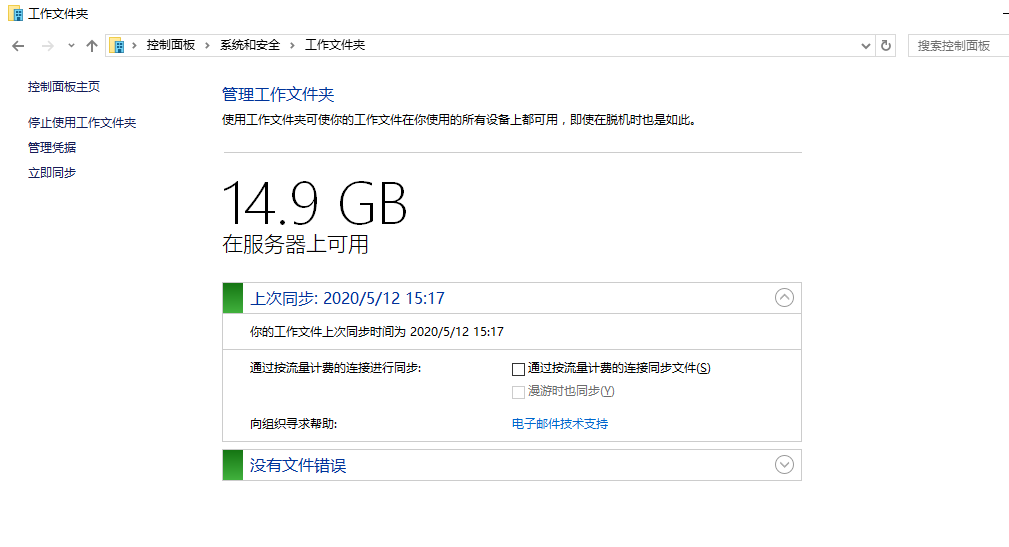The height and width of the screenshot is (547, 1009).
Task: Click green status block beside 上次同步
Action: point(233,298)
